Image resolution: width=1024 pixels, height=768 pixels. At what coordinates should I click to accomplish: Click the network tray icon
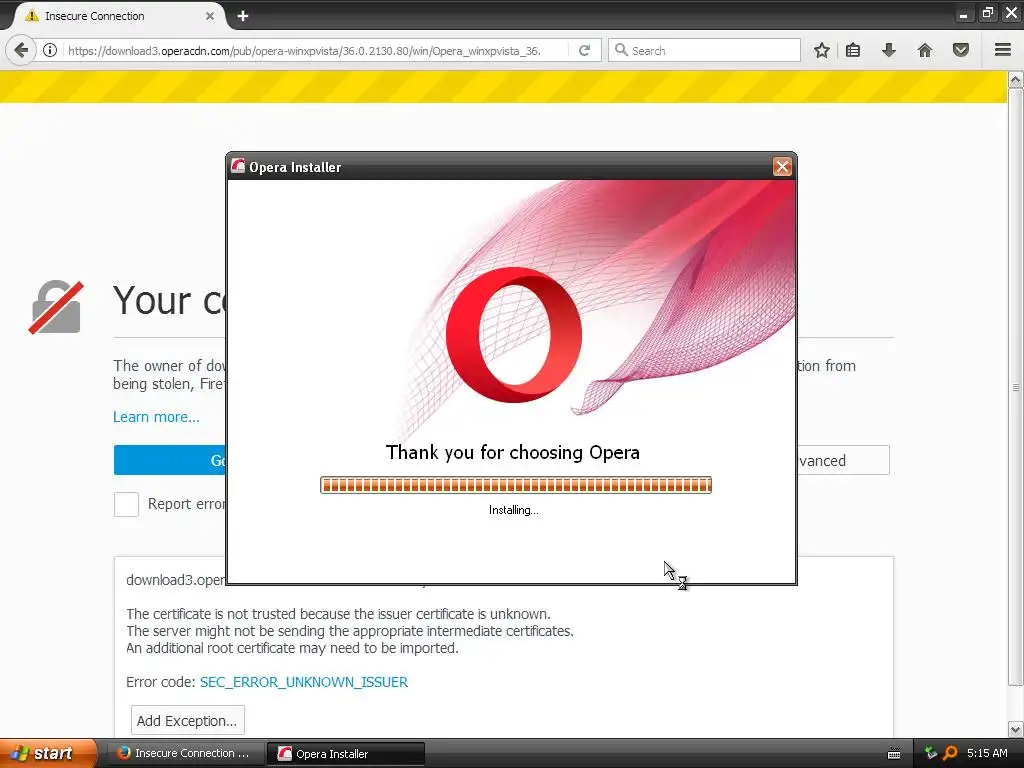point(931,753)
